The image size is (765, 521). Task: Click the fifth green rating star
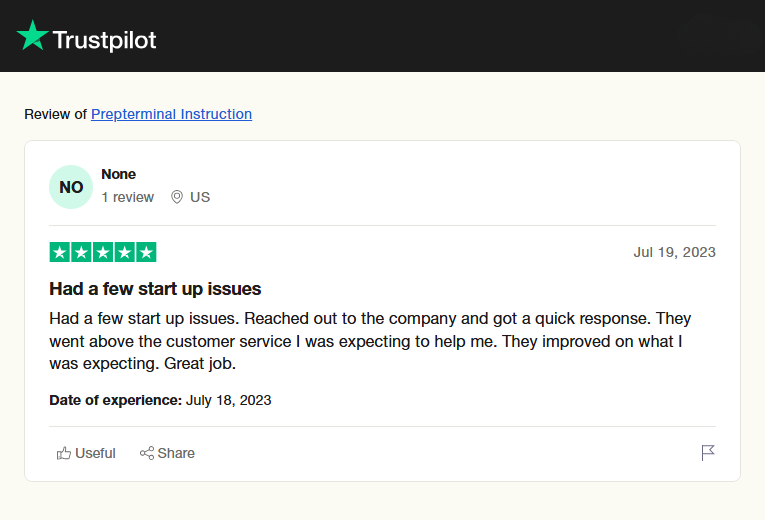pos(146,252)
